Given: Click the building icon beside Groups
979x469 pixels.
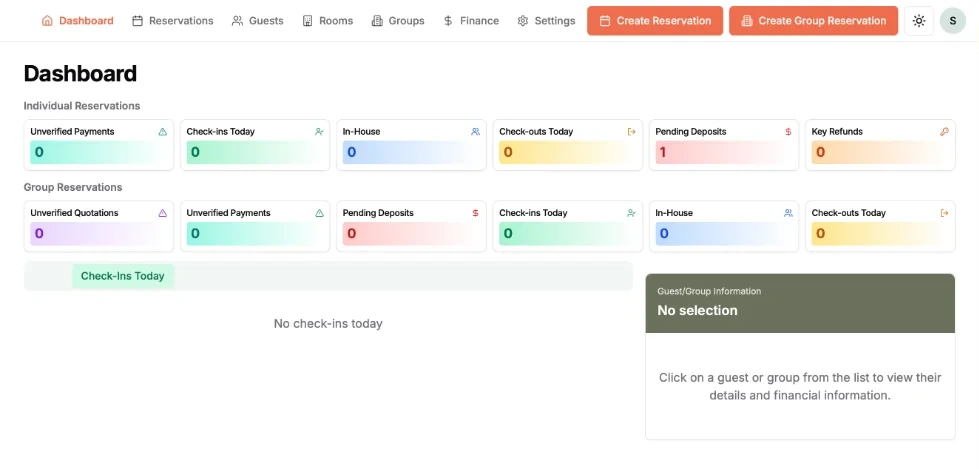Looking at the screenshot, I should pos(377,21).
